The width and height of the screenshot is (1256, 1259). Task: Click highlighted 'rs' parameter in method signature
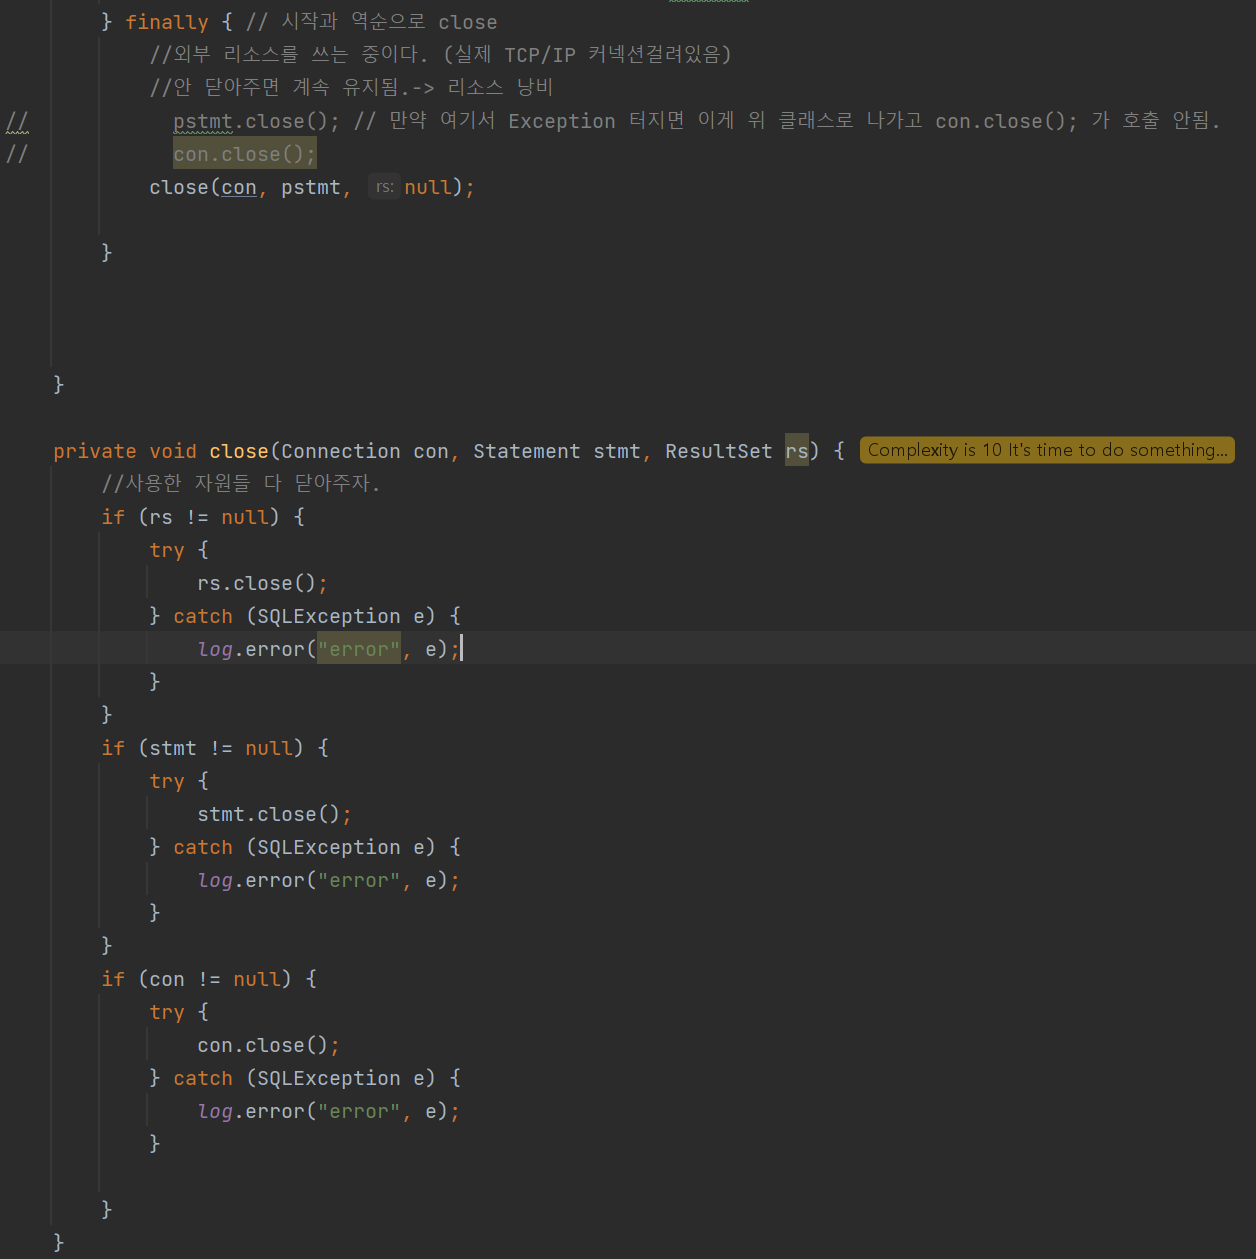(797, 451)
